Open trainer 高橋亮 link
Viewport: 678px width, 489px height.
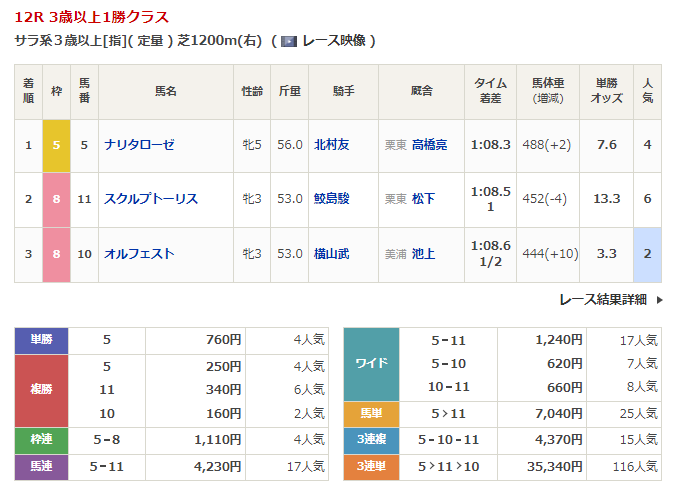[x=429, y=145]
